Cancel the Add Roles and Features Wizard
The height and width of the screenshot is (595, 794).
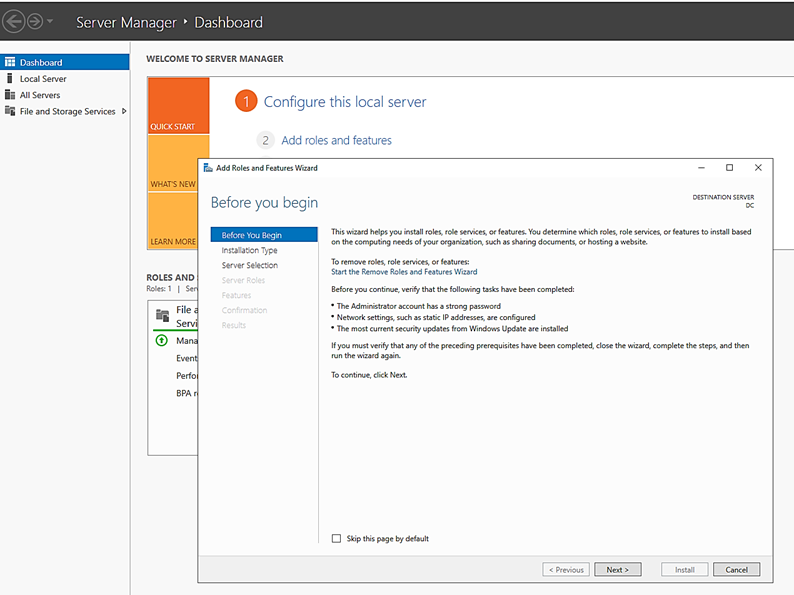click(736, 570)
